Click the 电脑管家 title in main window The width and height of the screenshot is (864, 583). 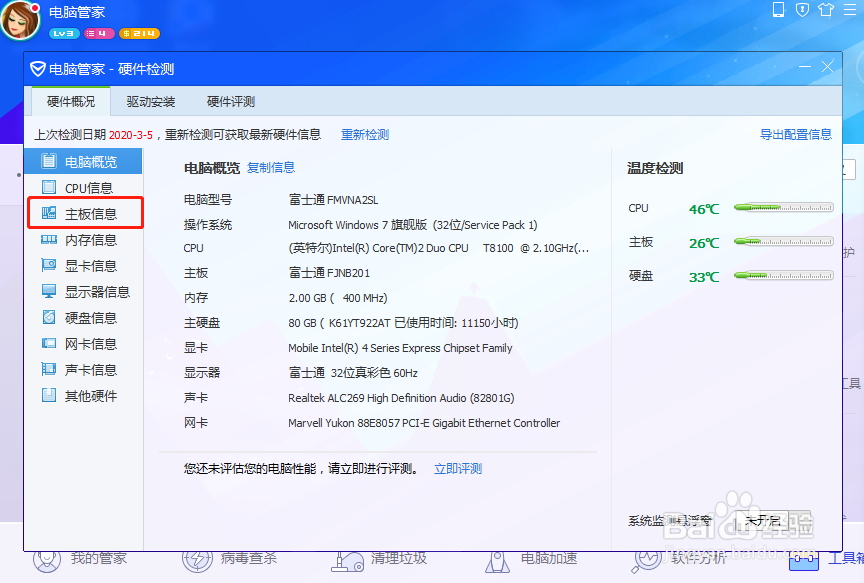click(77, 12)
